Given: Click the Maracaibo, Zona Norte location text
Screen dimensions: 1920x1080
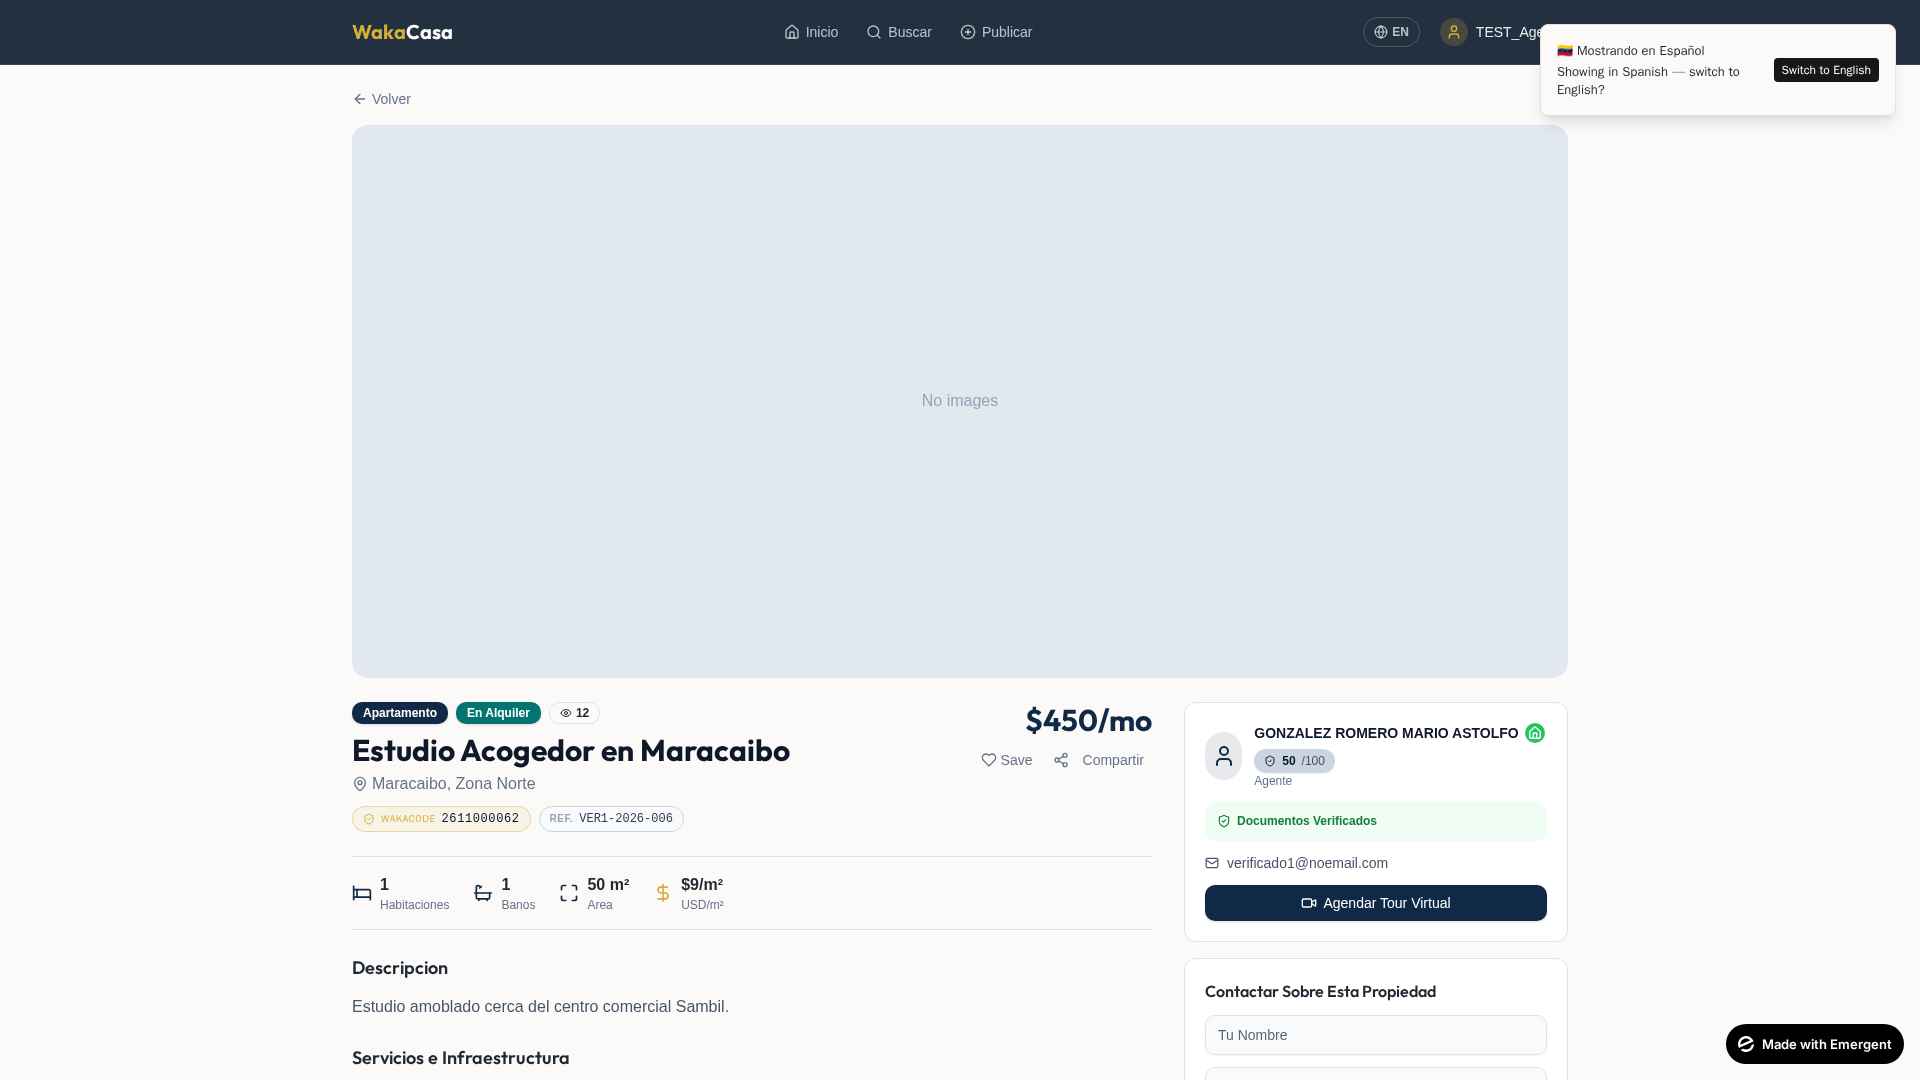Looking at the screenshot, I should [x=454, y=784].
